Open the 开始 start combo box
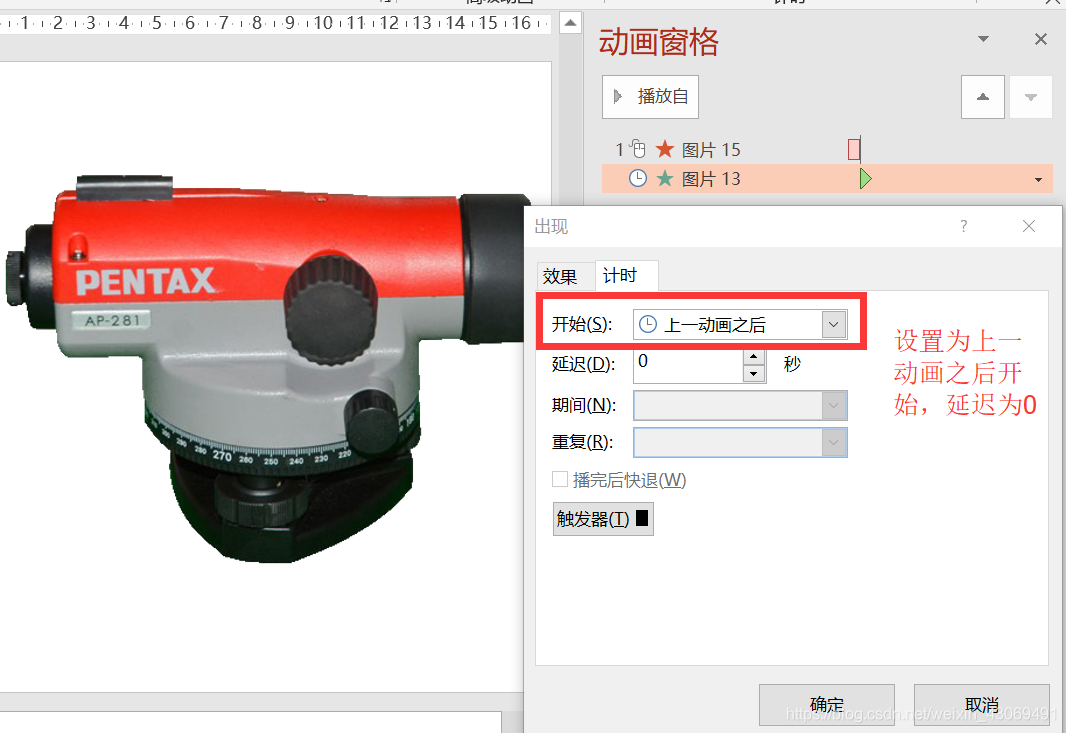The image size is (1066, 733). tap(740, 324)
